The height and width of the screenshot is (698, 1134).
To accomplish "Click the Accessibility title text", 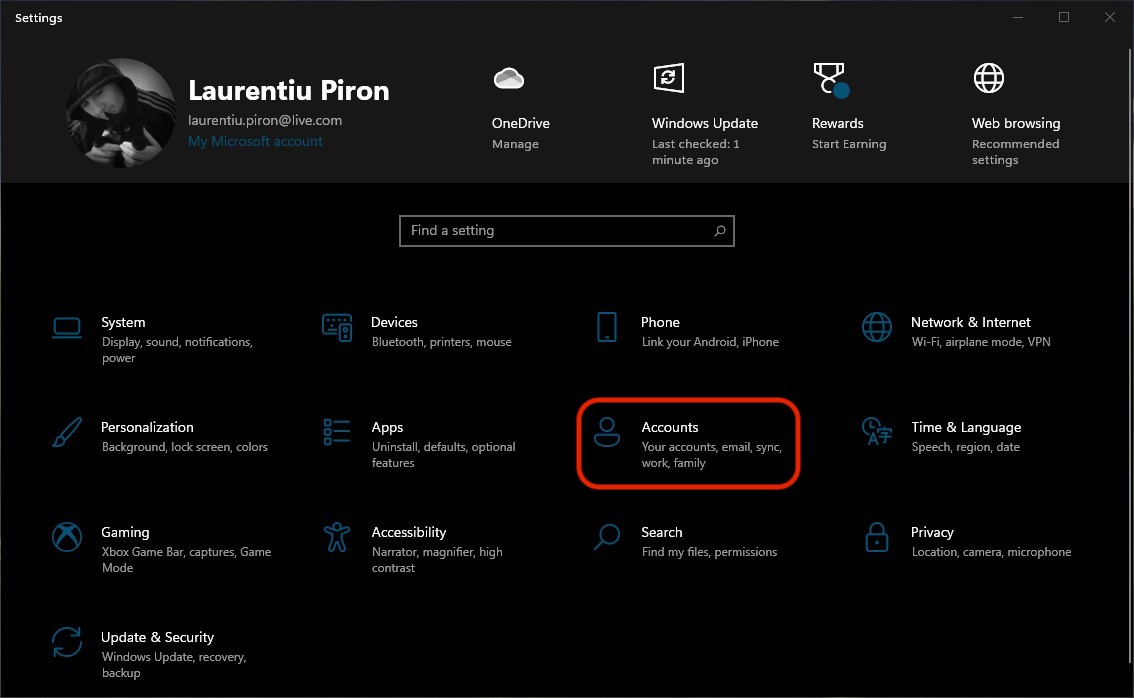I will [409, 532].
